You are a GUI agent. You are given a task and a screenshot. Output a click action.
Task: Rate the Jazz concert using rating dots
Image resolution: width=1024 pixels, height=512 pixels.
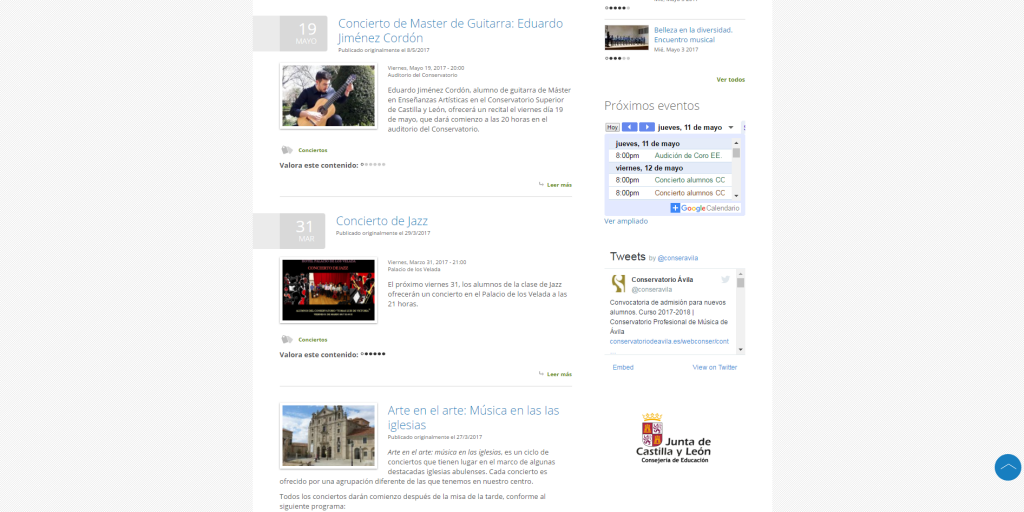[374, 354]
